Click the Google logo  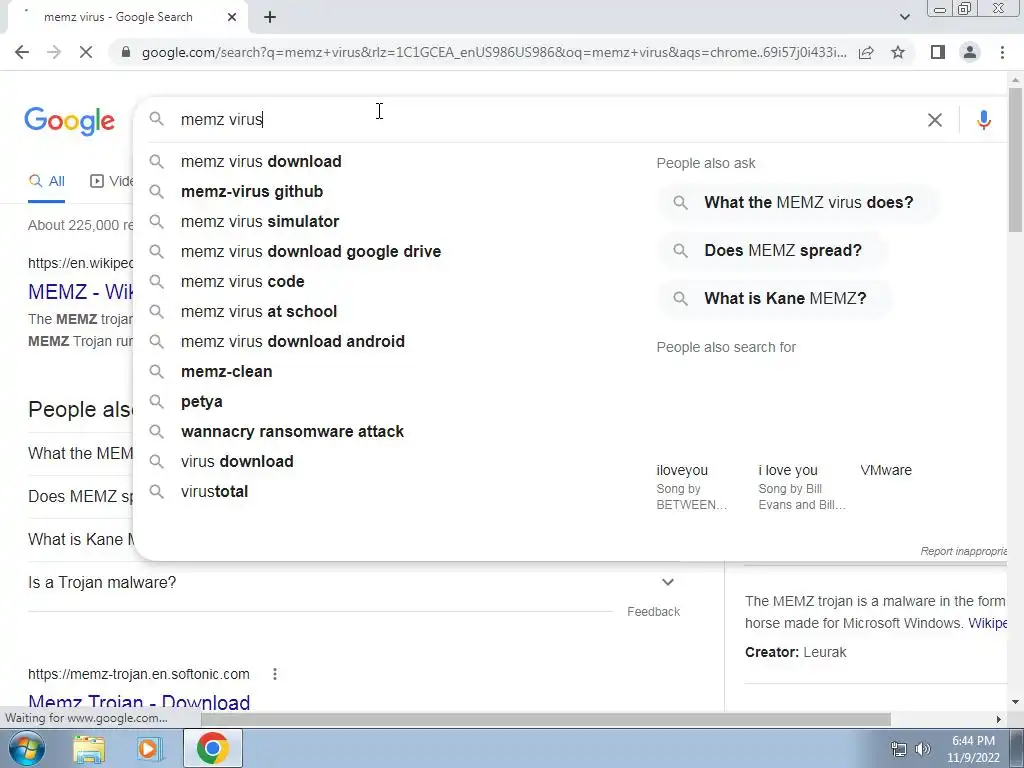(x=70, y=121)
